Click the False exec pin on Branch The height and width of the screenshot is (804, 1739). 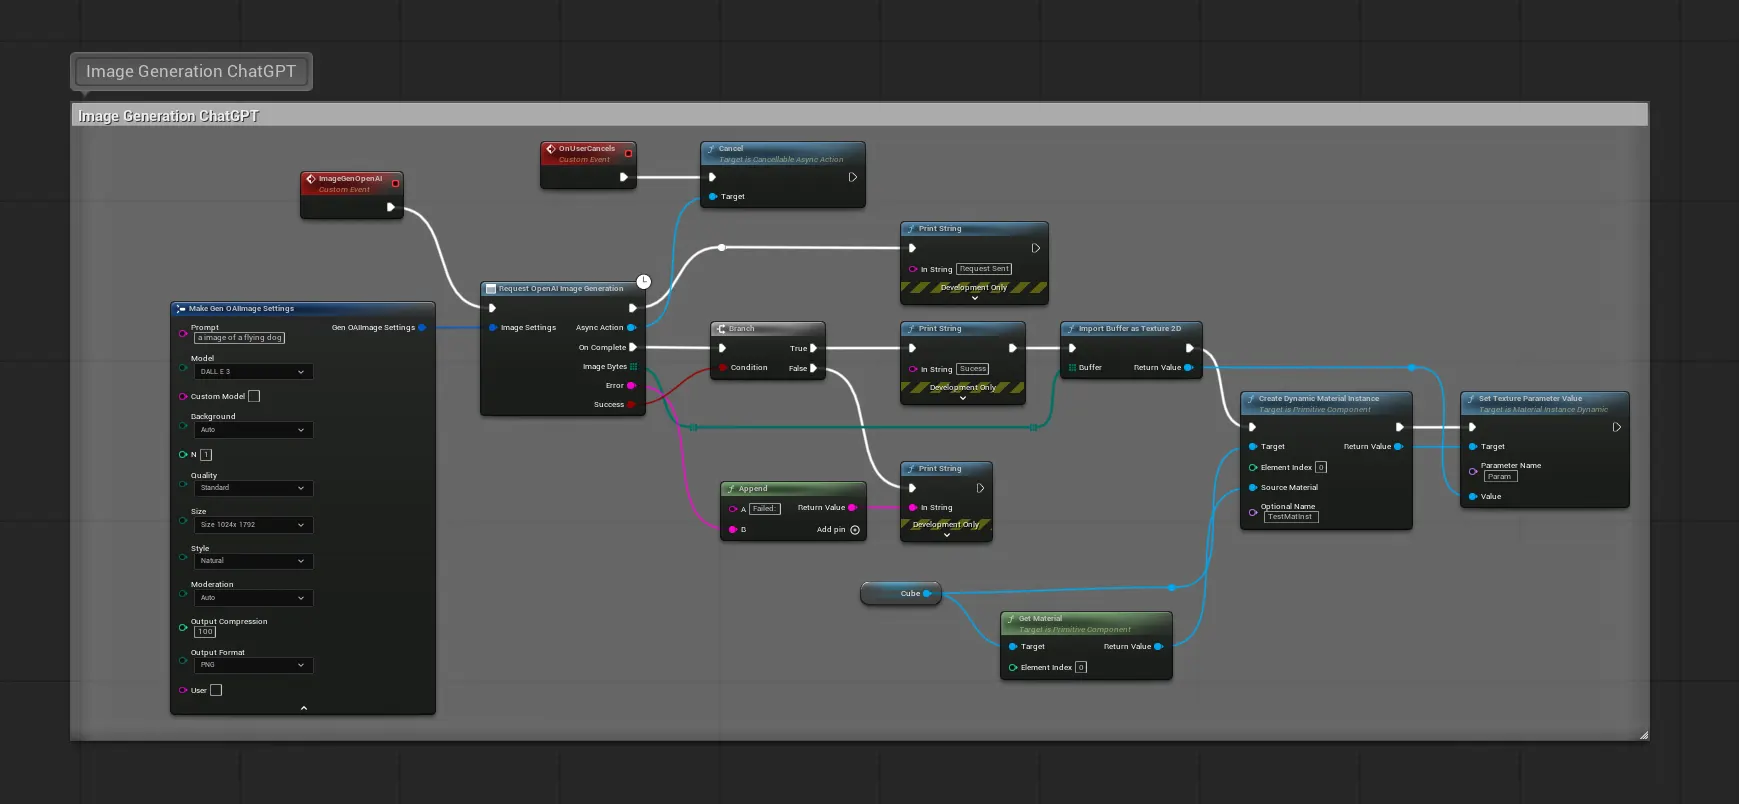coord(813,368)
